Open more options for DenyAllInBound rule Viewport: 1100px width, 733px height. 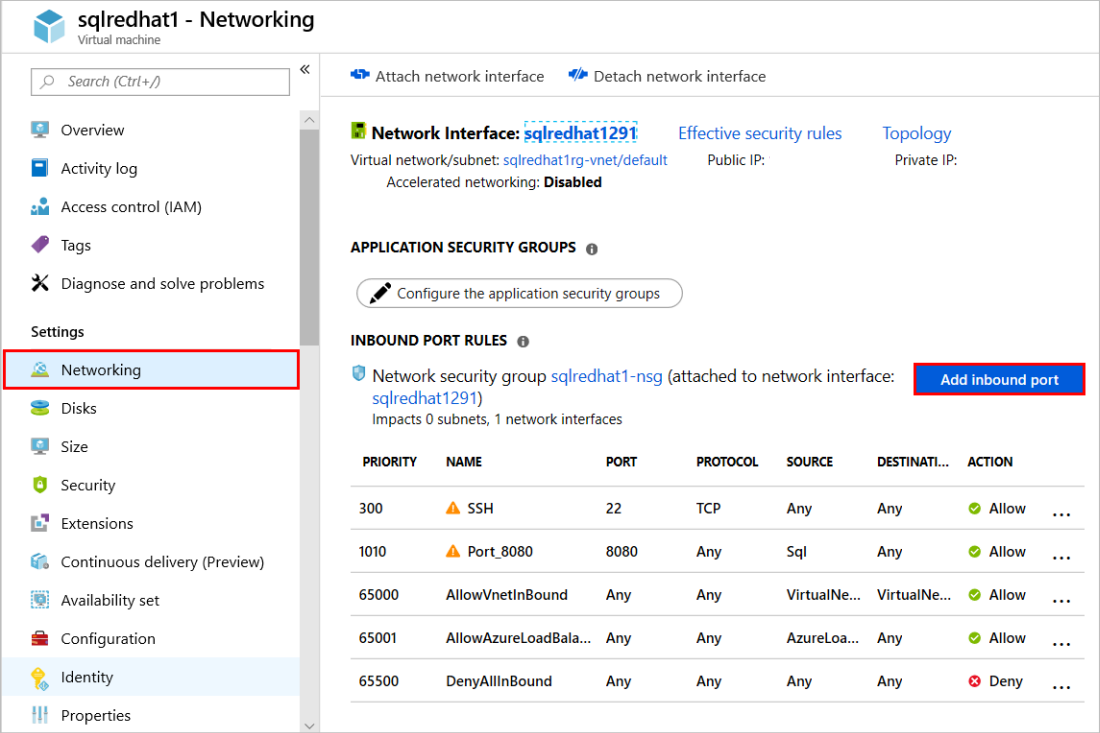pyautogui.click(x=1062, y=687)
